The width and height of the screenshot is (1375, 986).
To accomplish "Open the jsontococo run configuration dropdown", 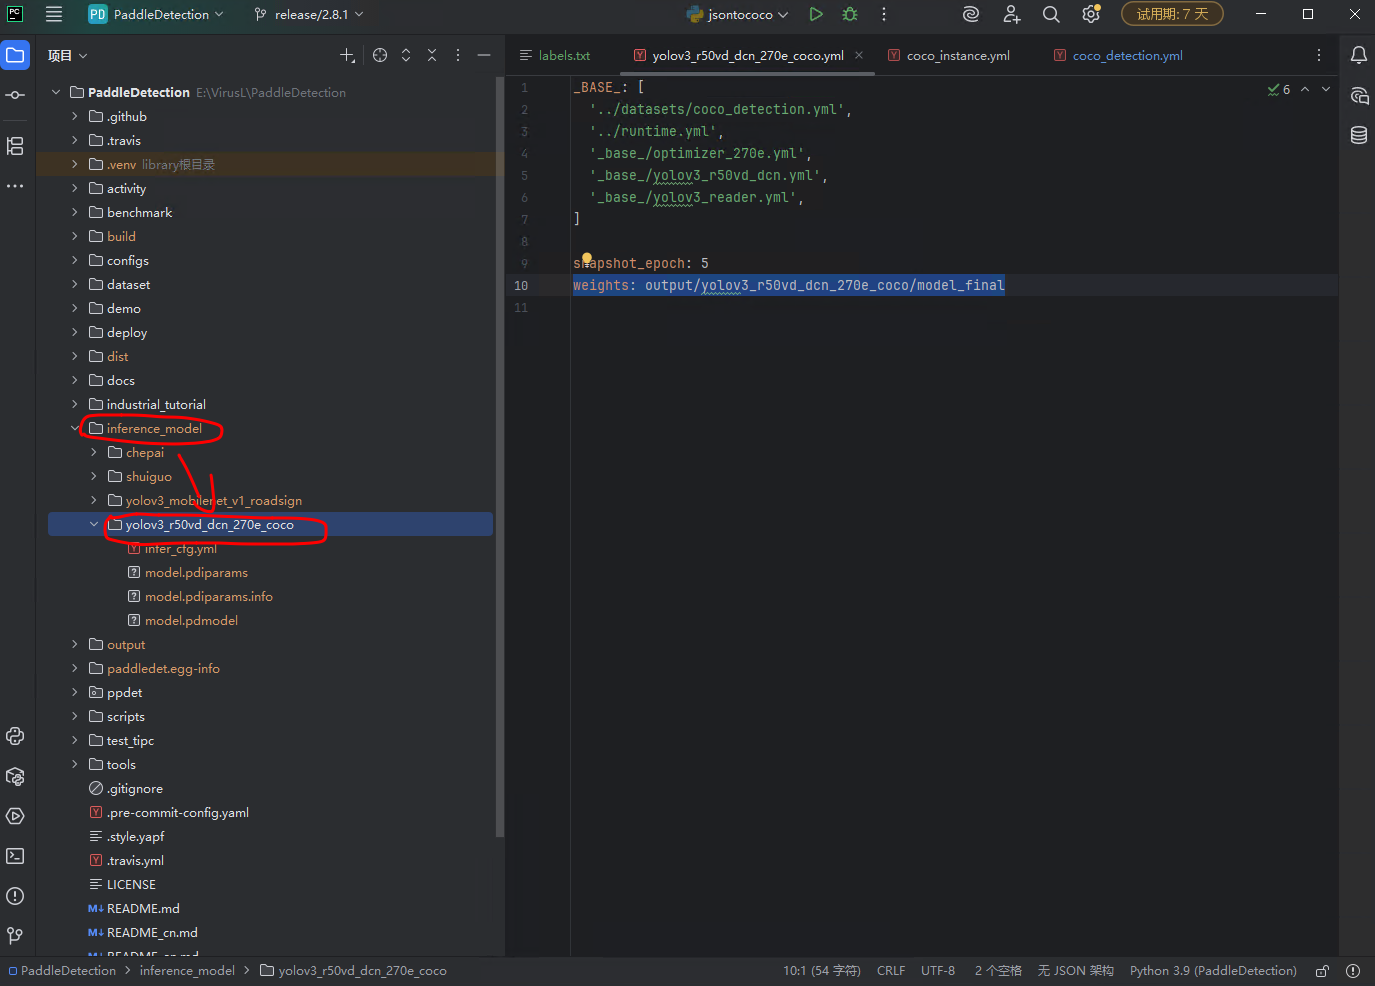I will (x=738, y=14).
